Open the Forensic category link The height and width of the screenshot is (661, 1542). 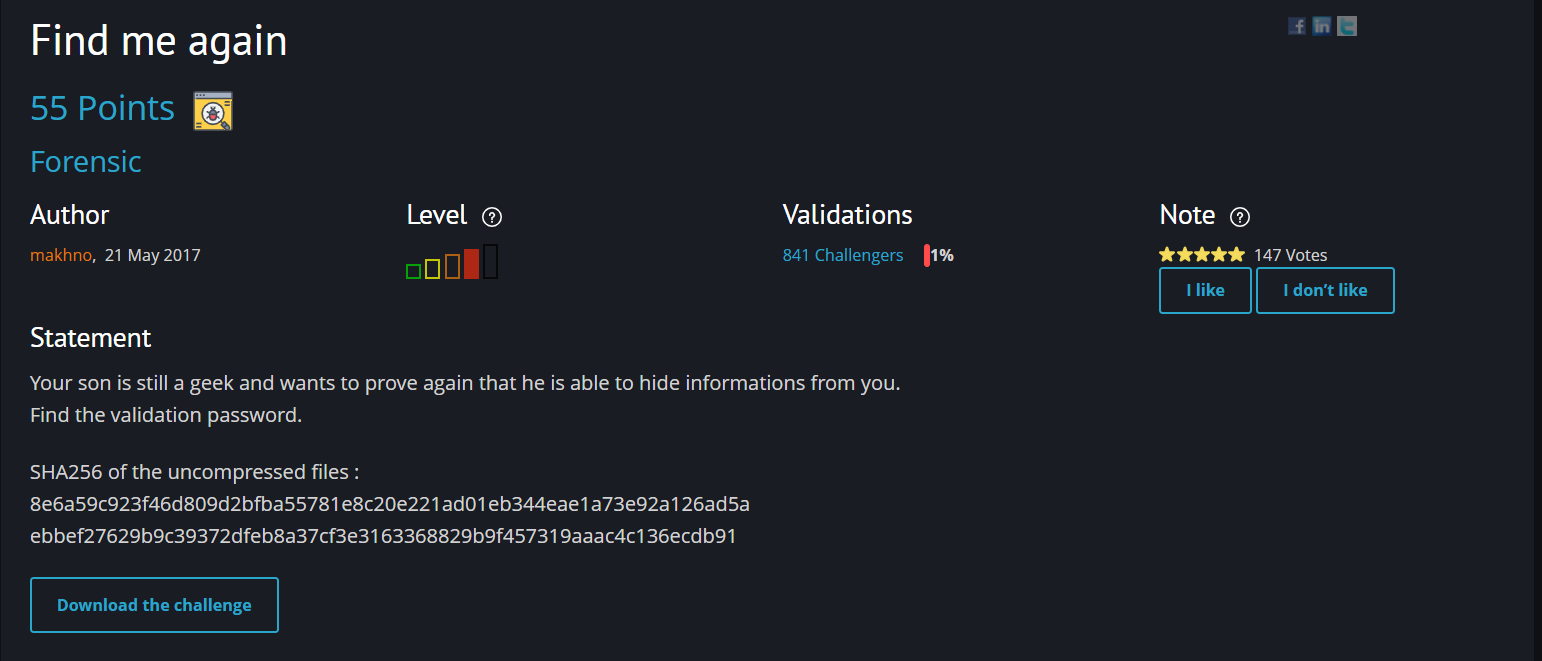pyautogui.click(x=86, y=161)
